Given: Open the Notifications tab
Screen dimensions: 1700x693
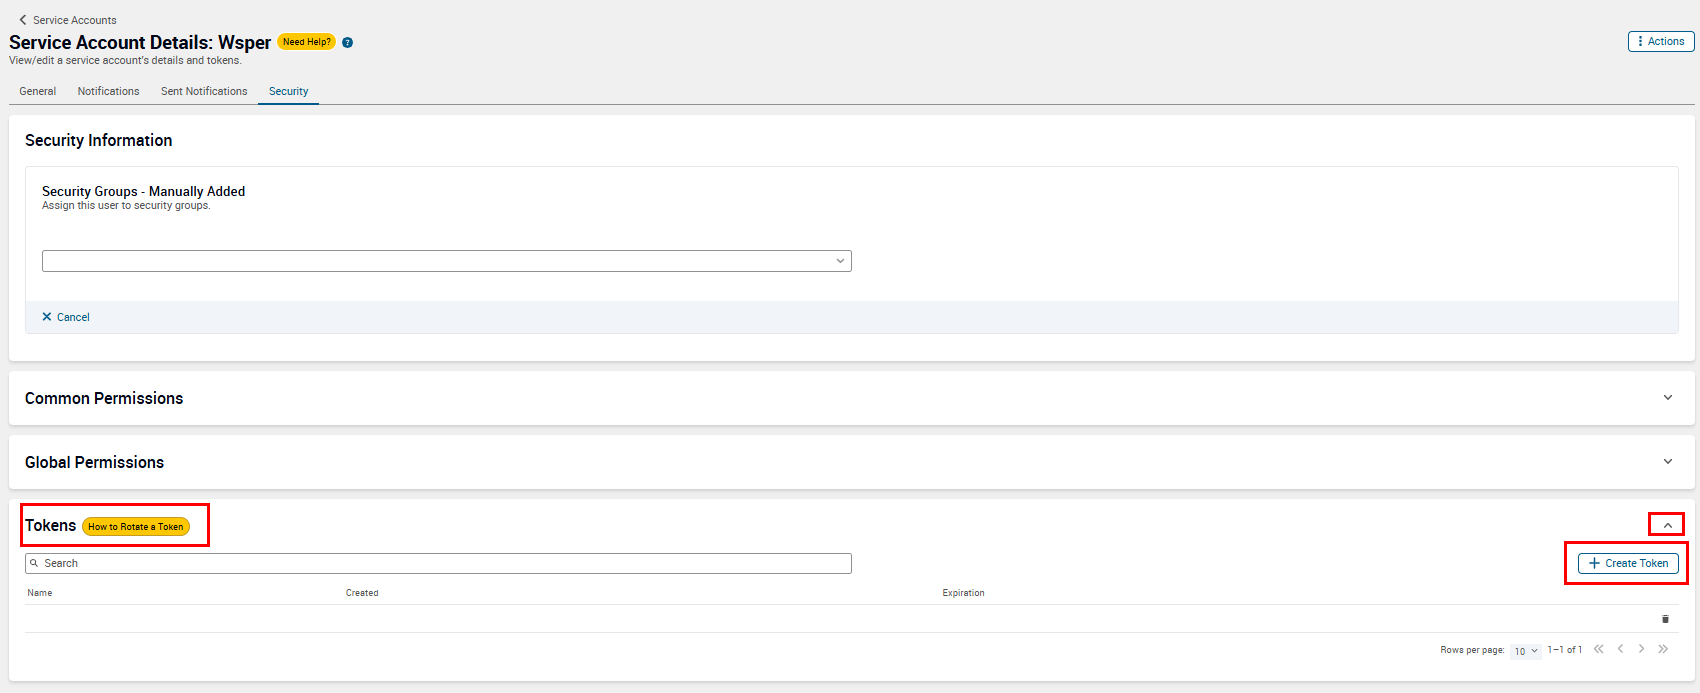Looking at the screenshot, I should [108, 91].
